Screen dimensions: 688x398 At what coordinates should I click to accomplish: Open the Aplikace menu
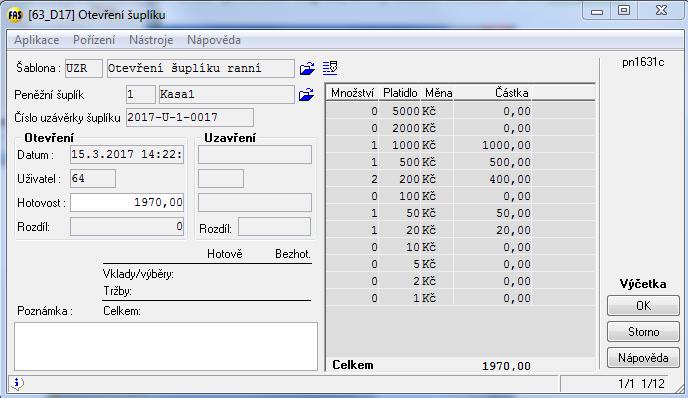click(36, 40)
